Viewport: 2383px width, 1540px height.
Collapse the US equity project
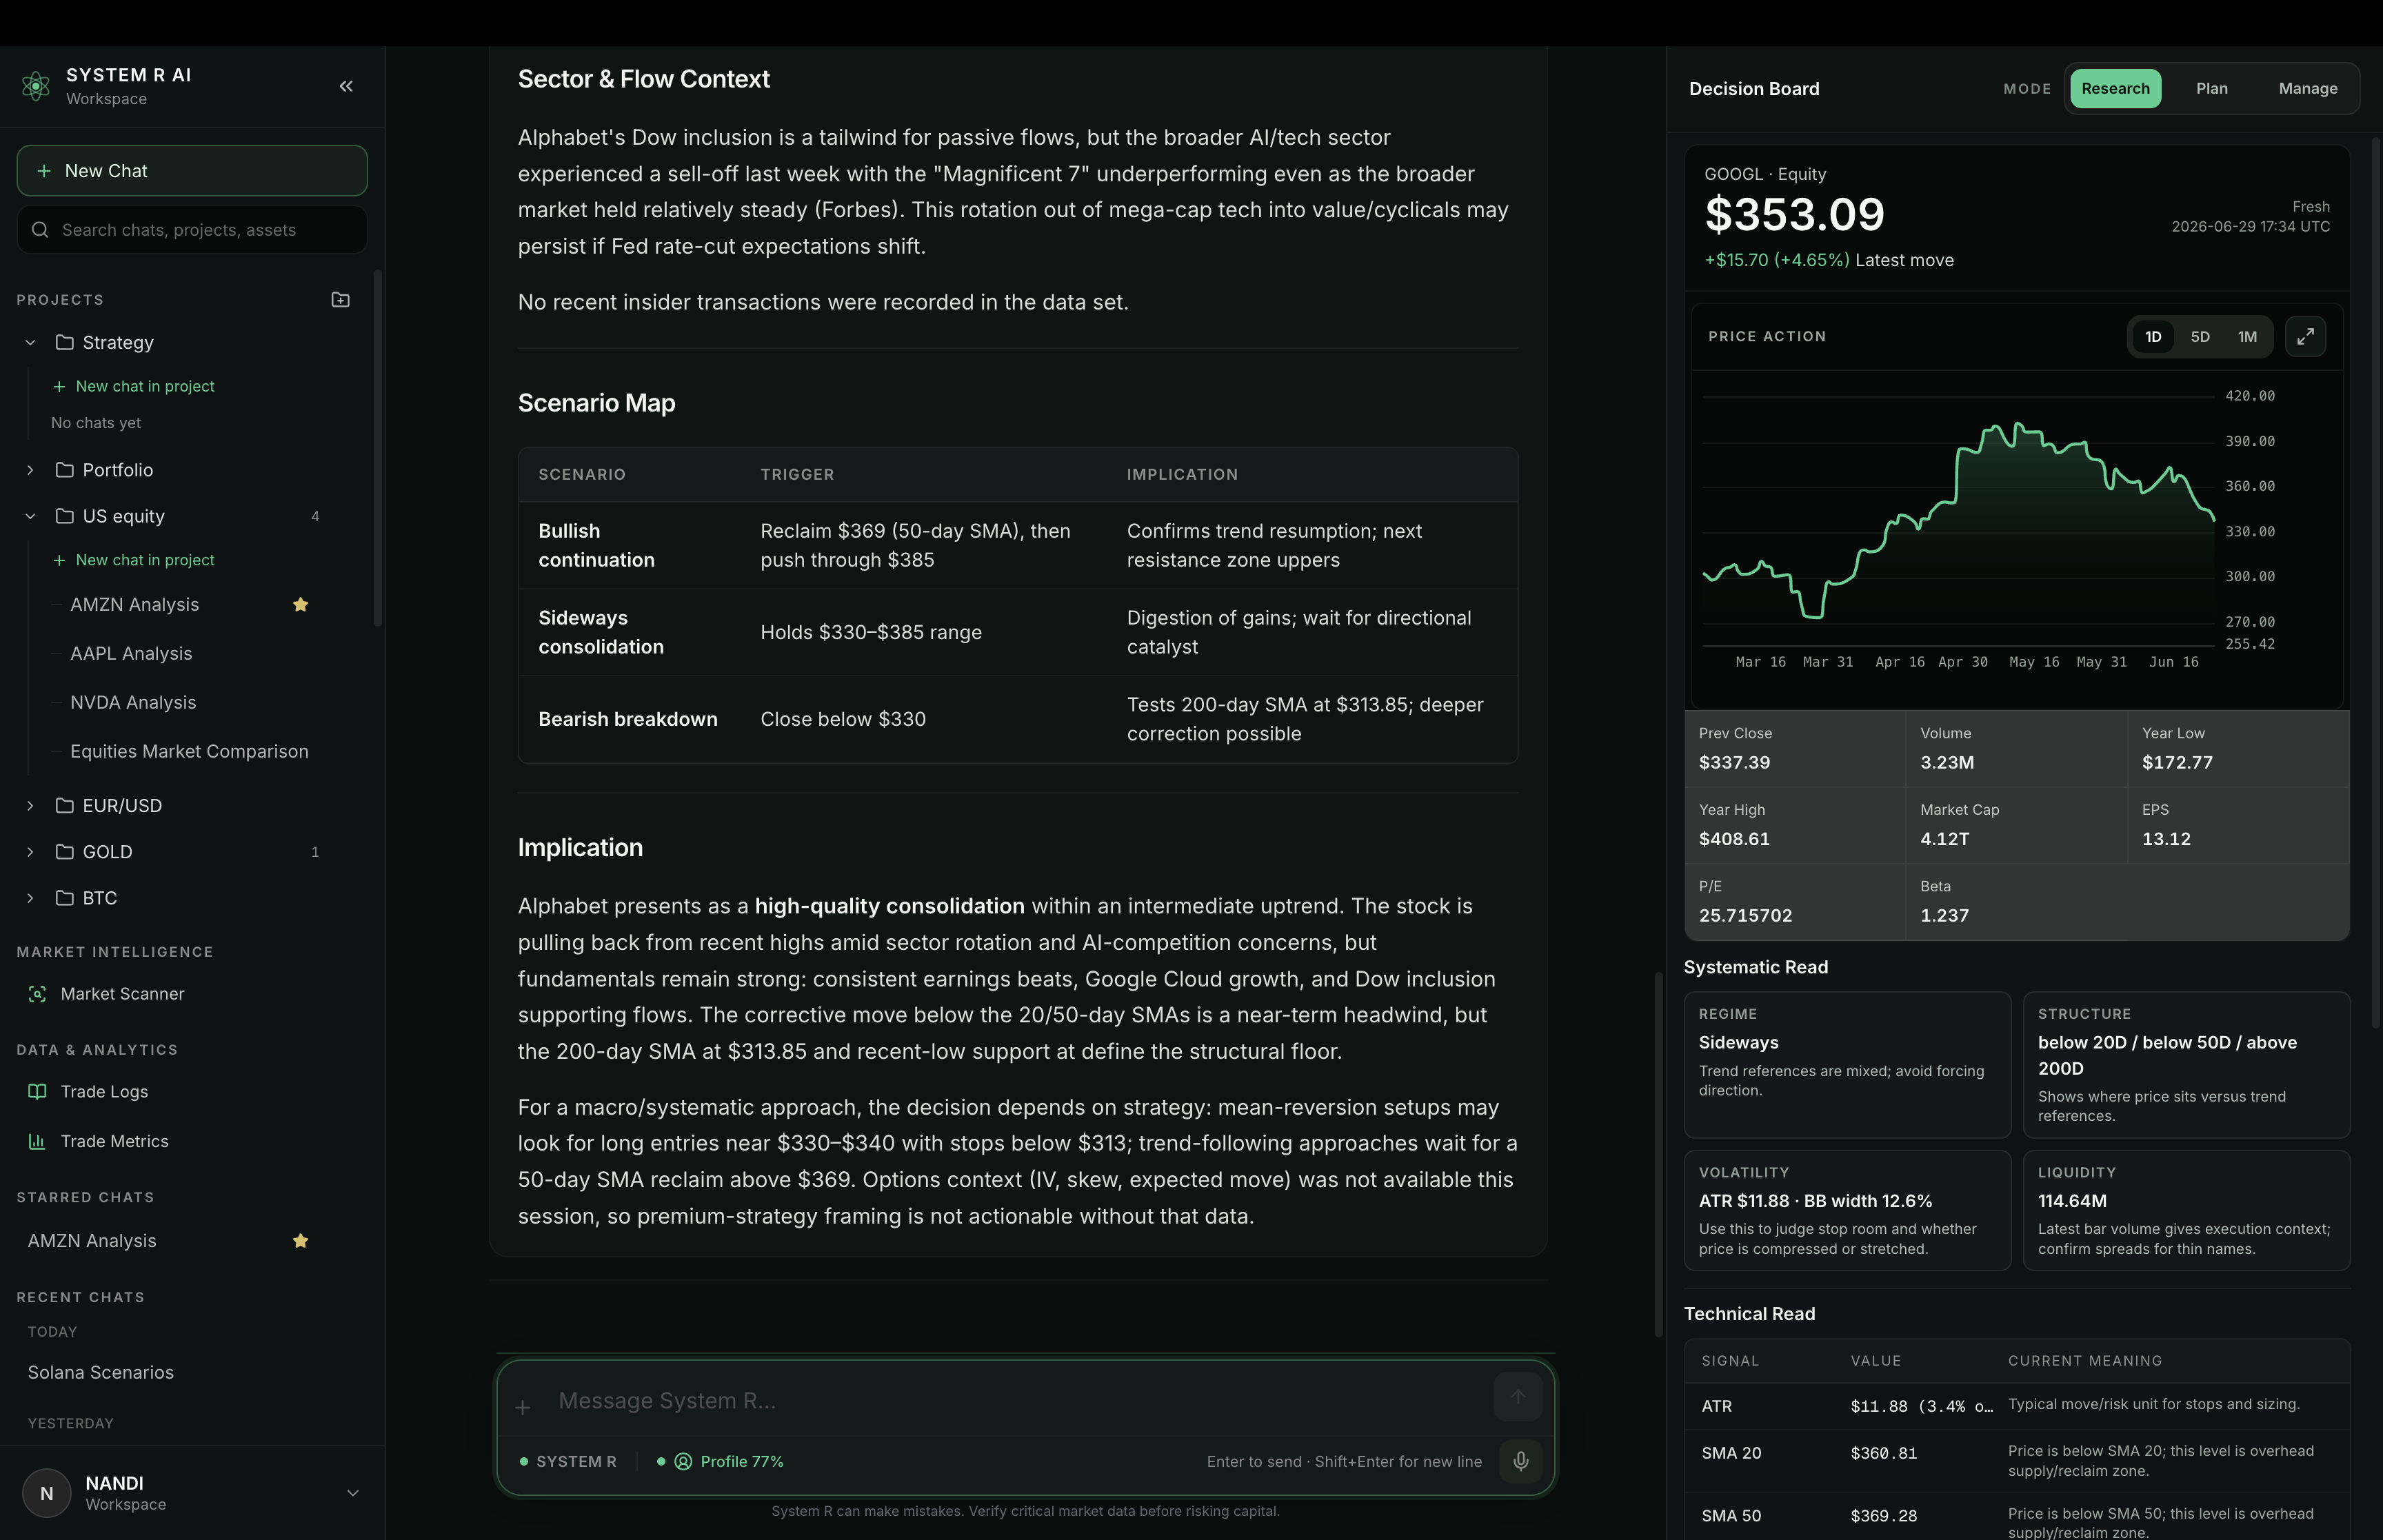click(30, 516)
